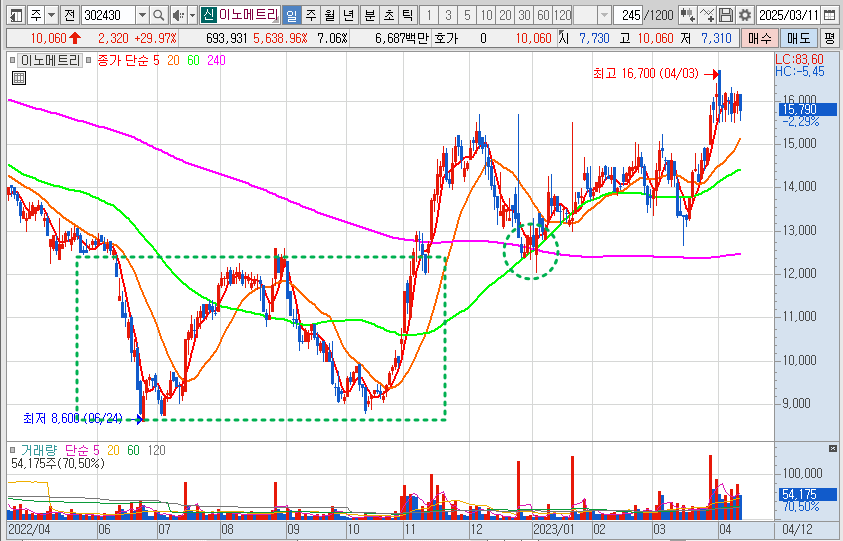843x541 pixels.
Task: Click the 평 button
Action: point(830,38)
